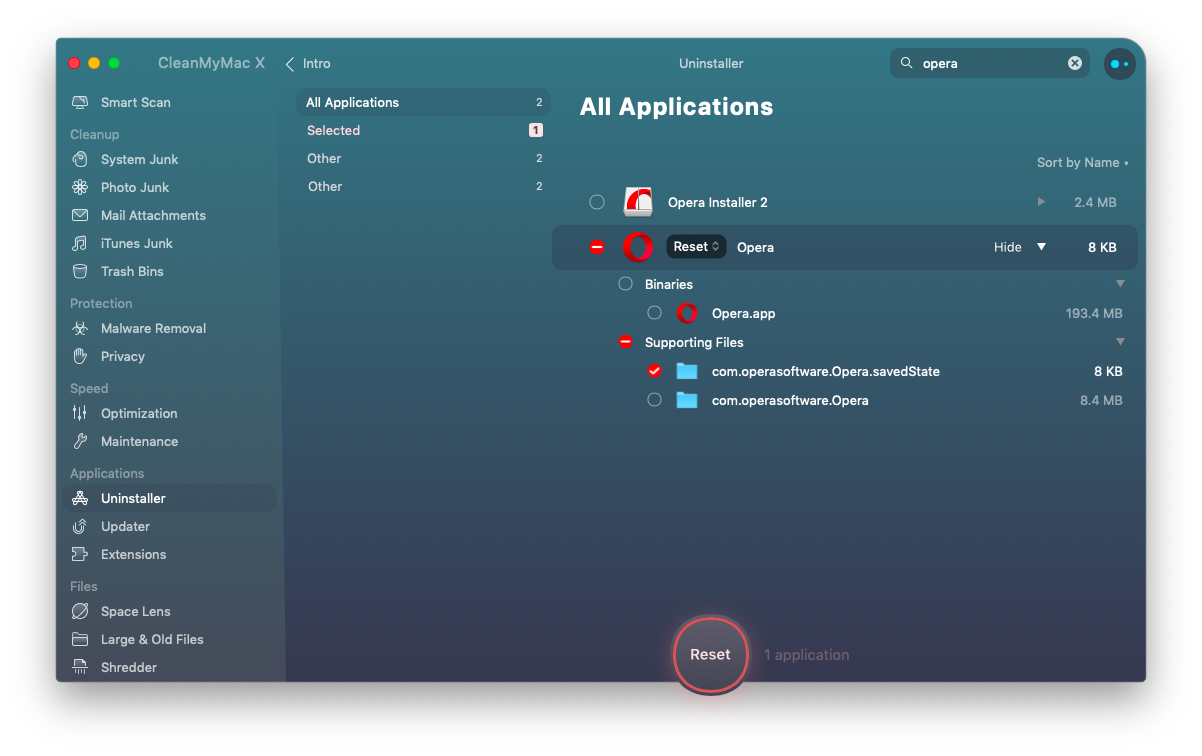Viewport: 1202px width, 756px height.
Task: Toggle the Opera application selection checkbox
Action: (597, 247)
